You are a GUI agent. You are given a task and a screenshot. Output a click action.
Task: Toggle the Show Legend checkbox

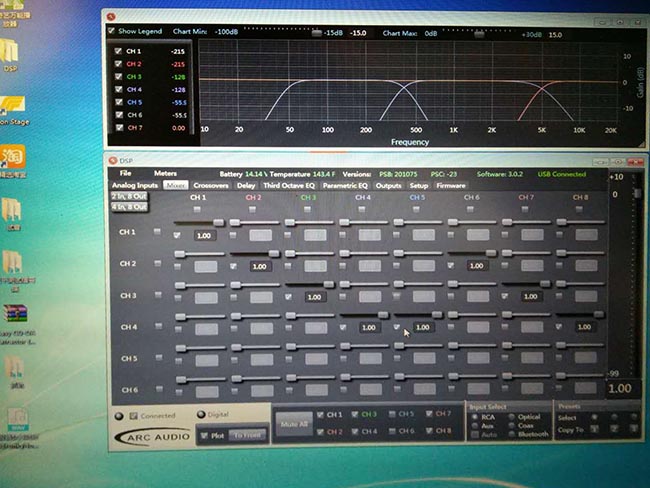coord(112,31)
